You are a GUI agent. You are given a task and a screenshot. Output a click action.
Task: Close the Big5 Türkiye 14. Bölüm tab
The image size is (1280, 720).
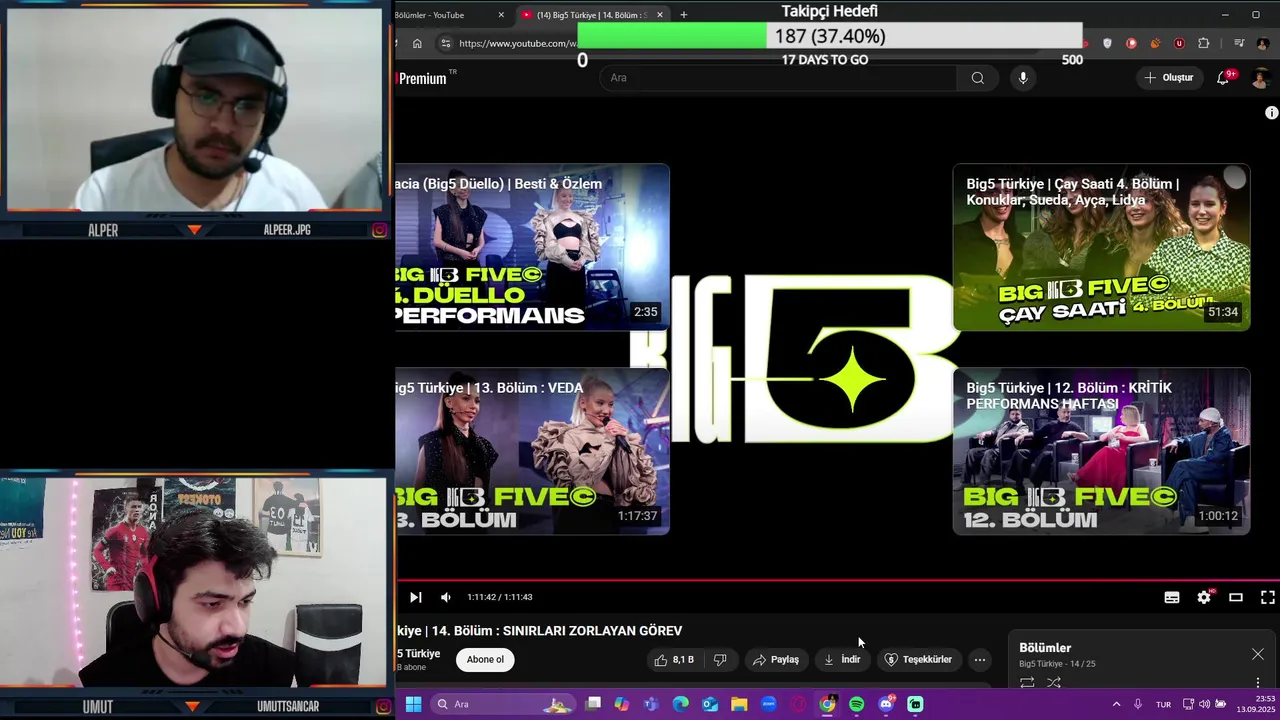[x=660, y=15]
